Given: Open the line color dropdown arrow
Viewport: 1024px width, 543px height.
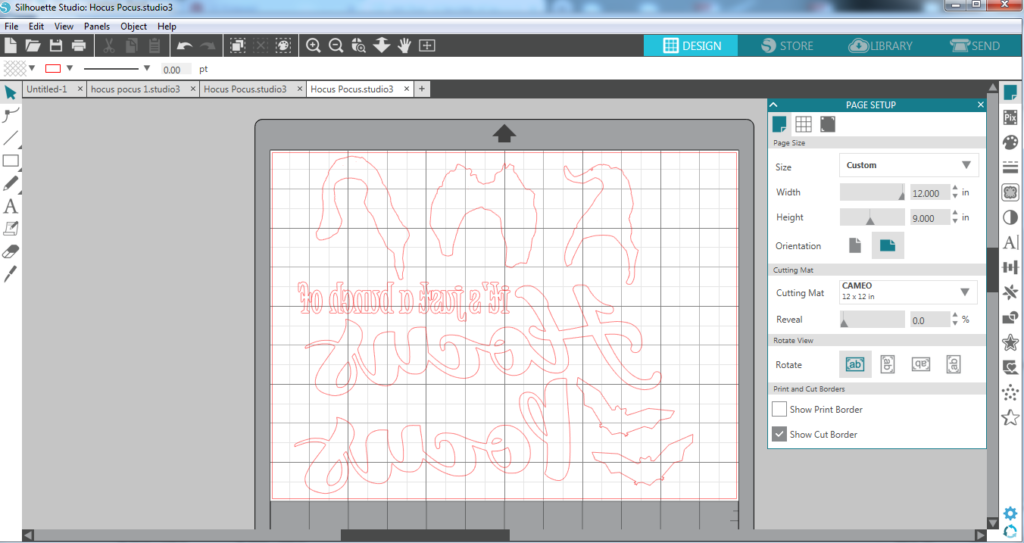Looking at the screenshot, I should click(71, 68).
